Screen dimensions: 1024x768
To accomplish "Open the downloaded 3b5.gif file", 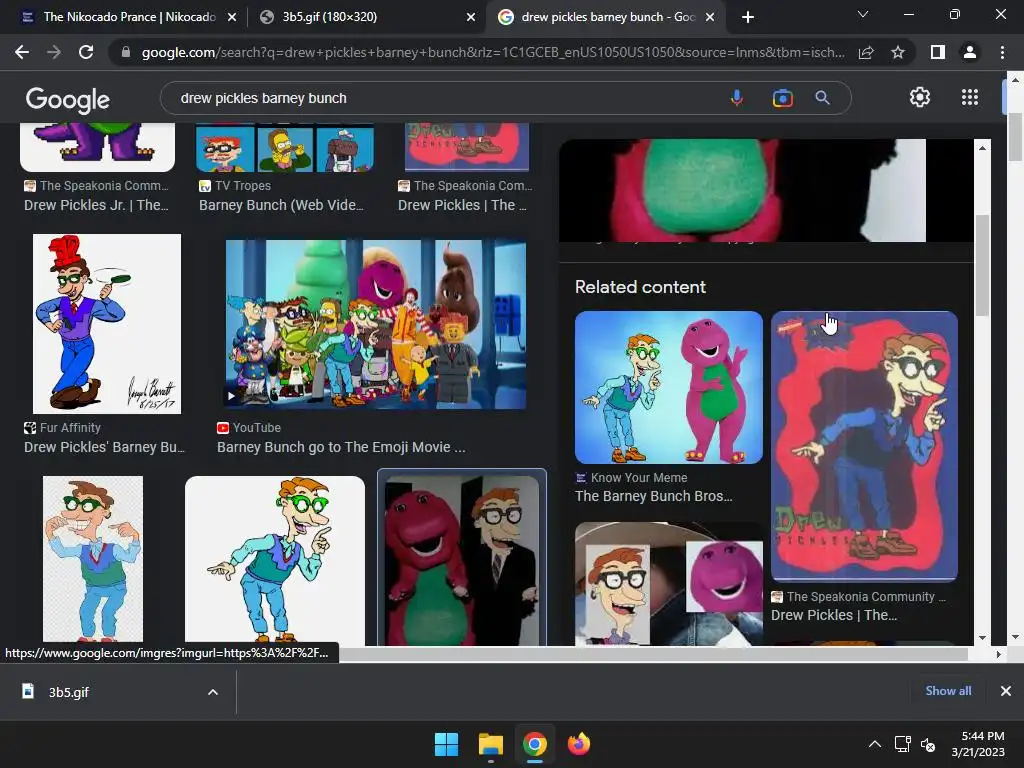I will pos(69,692).
